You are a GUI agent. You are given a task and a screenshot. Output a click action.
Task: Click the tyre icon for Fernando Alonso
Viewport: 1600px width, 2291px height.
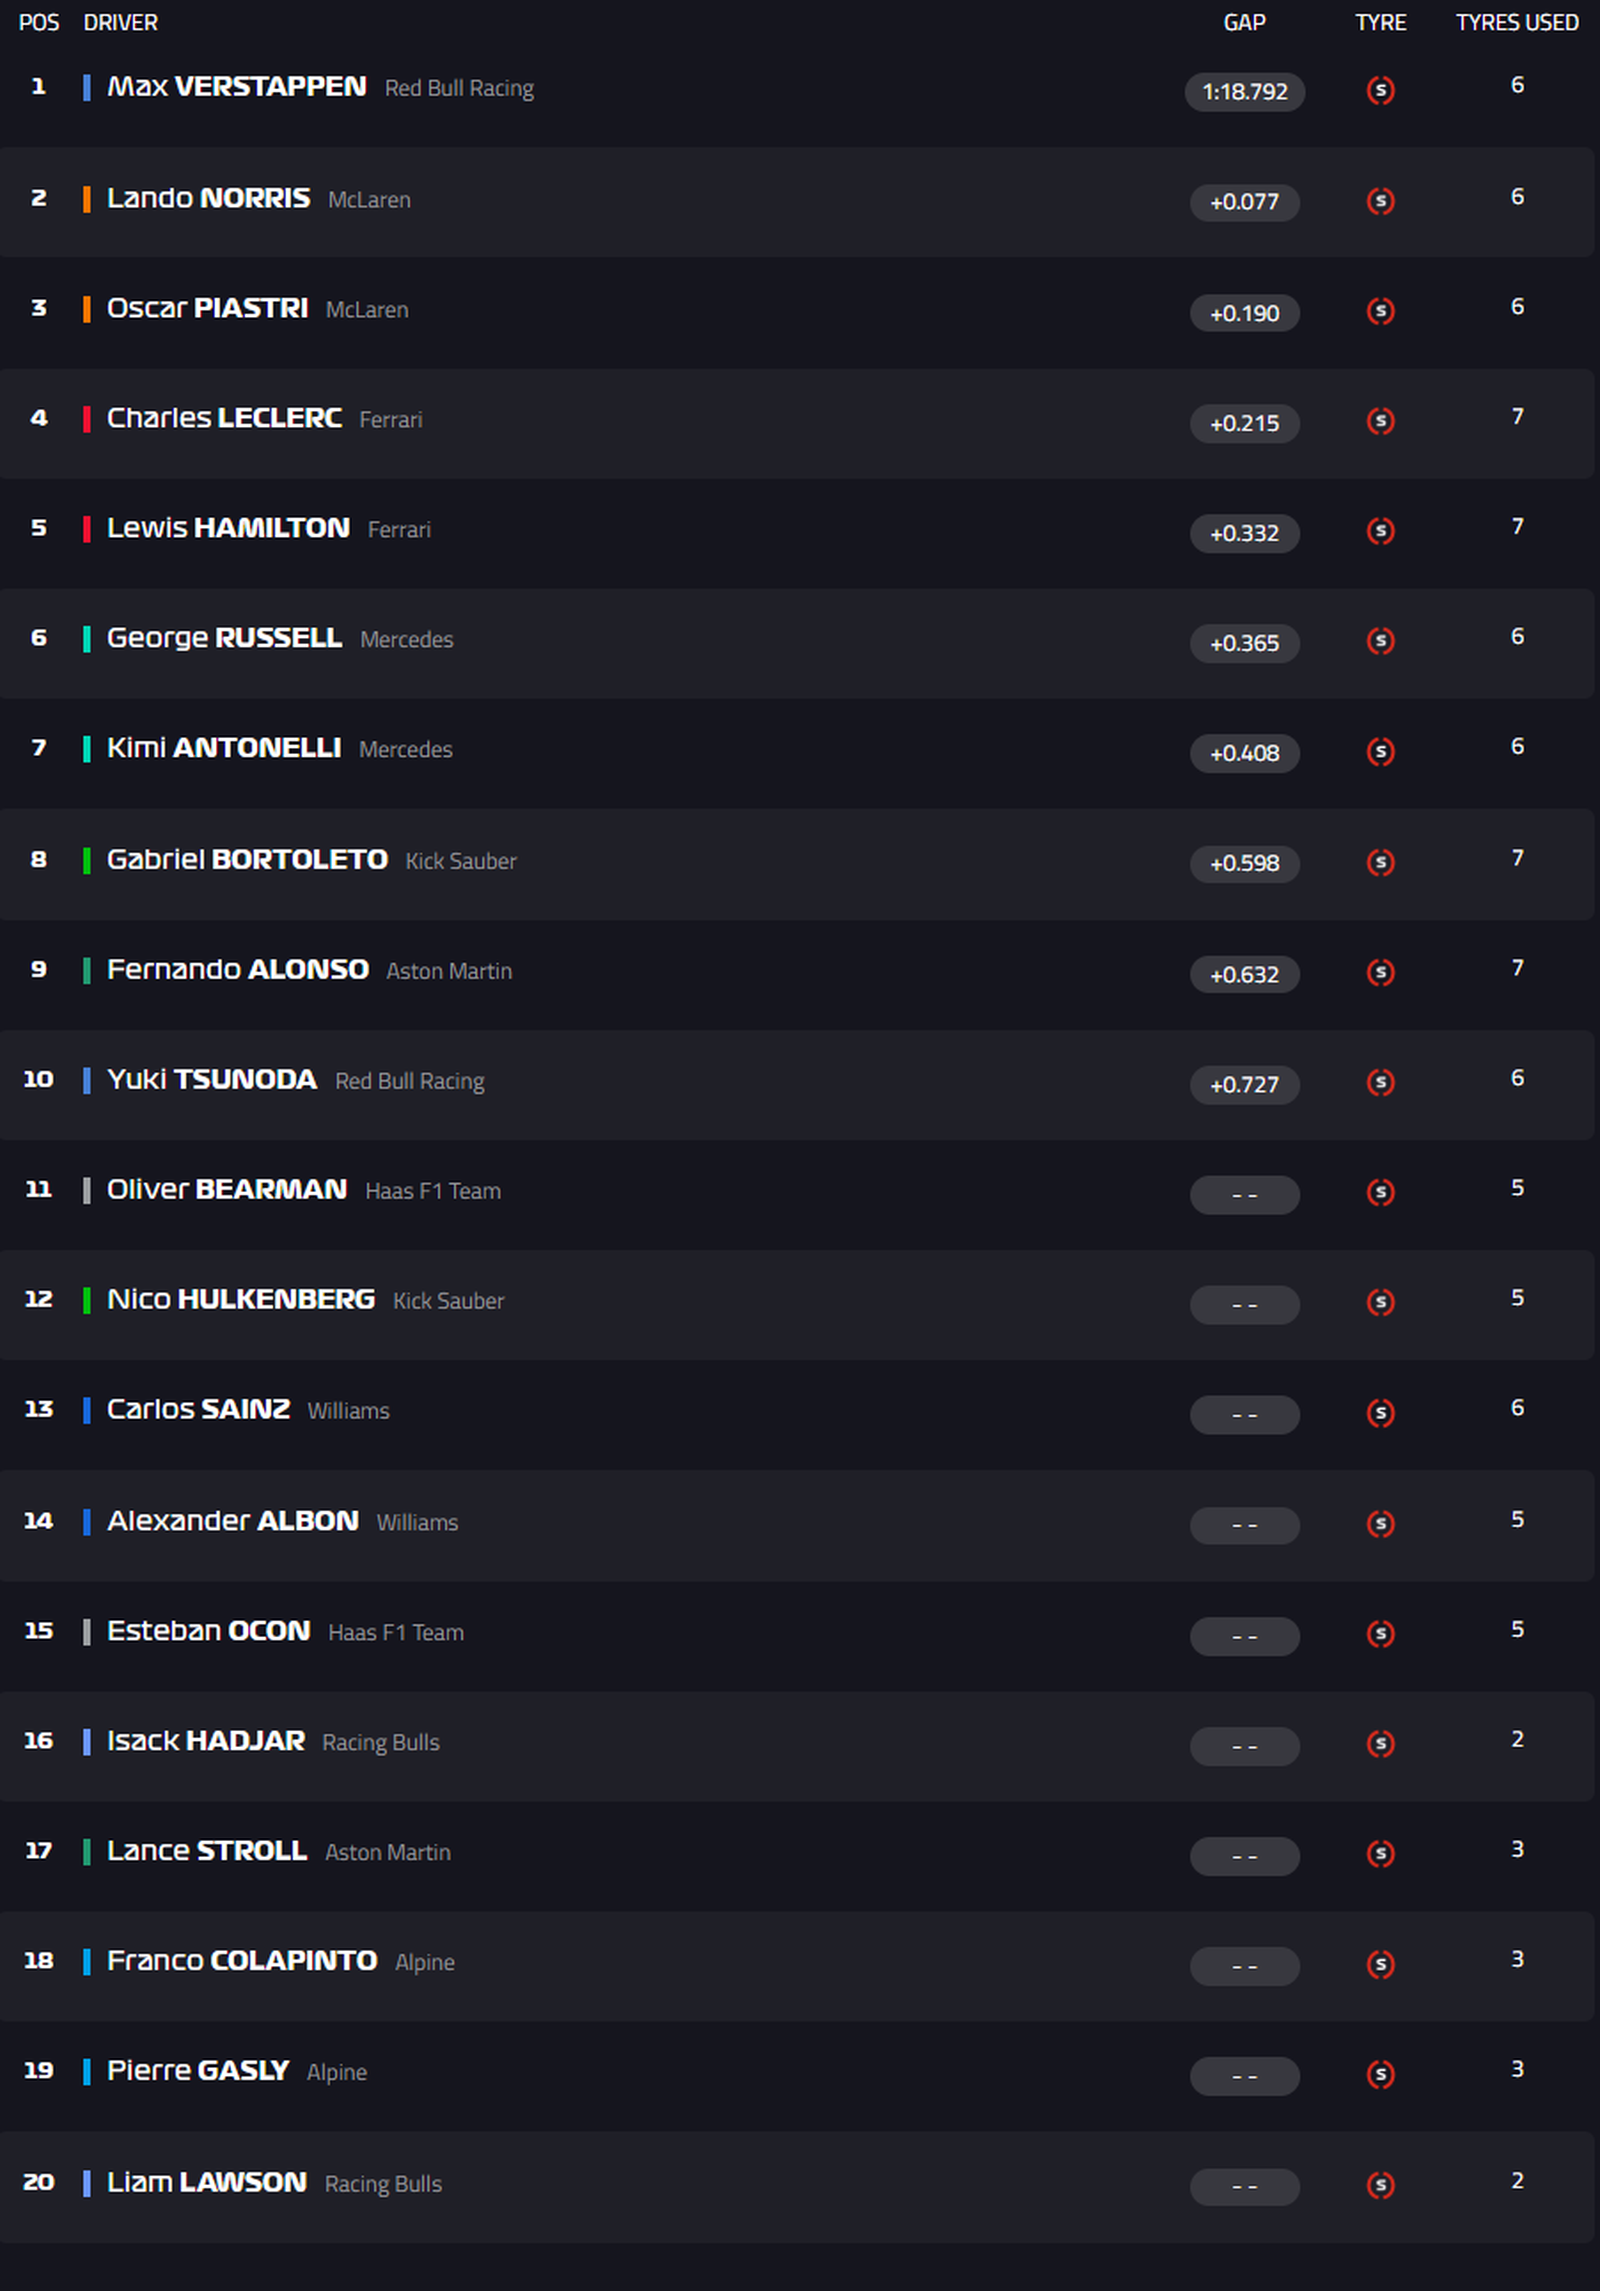[x=1380, y=972]
